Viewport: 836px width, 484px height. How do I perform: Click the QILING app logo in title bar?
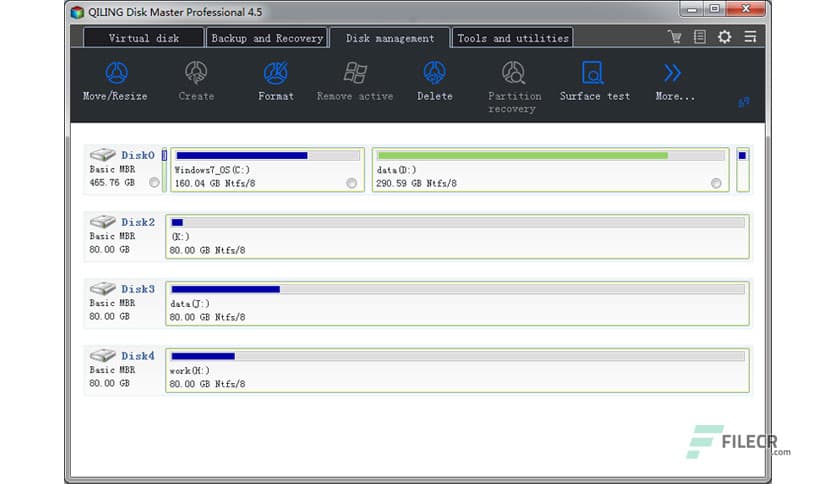pyautogui.click(x=77, y=12)
